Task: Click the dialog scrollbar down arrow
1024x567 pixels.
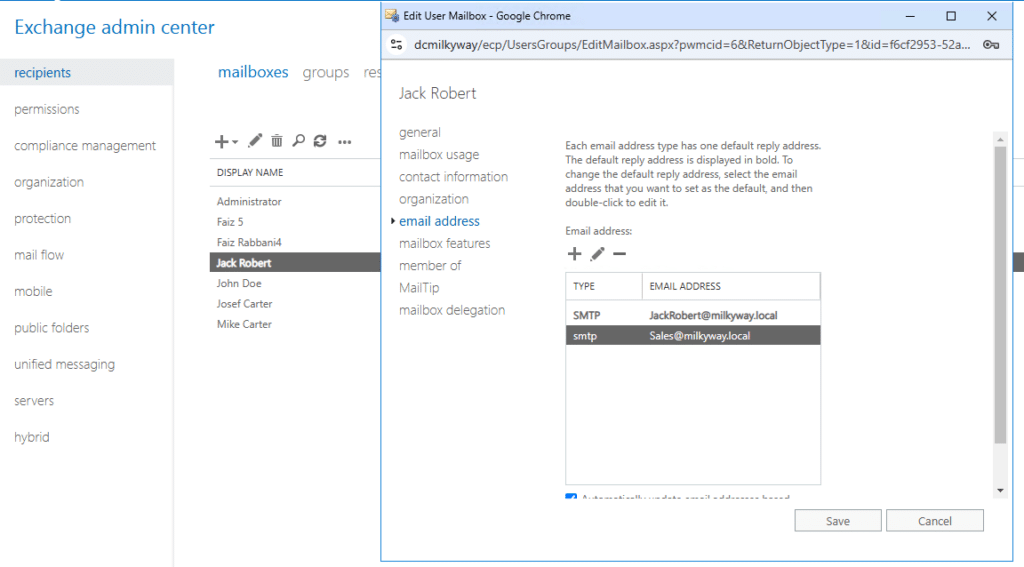Action: (x=1000, y=491)
